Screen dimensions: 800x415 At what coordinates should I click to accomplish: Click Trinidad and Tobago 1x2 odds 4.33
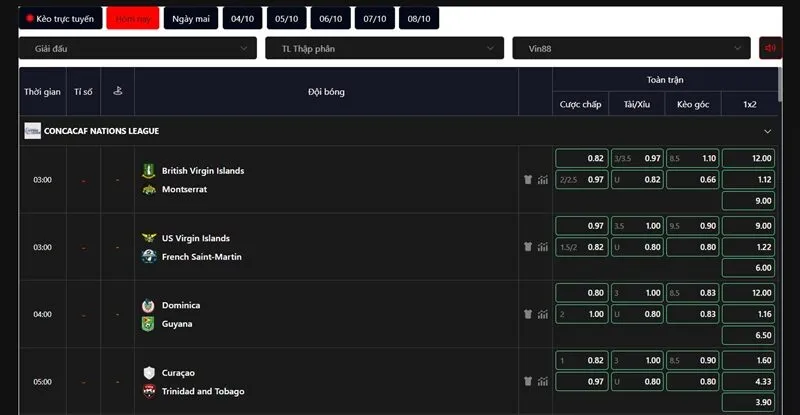(x=748, y=381)
